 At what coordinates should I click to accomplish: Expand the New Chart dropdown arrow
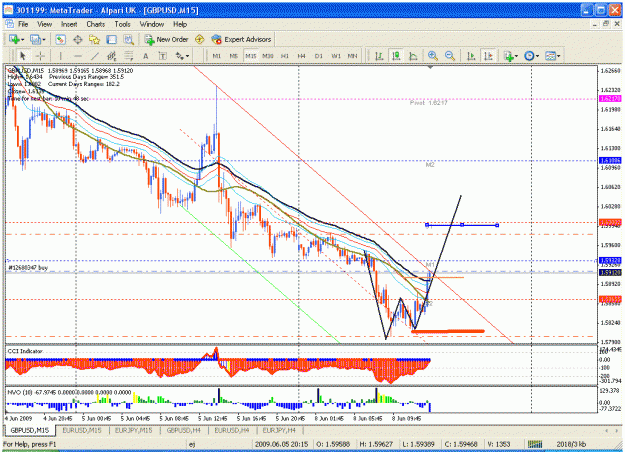coord(22,40)
